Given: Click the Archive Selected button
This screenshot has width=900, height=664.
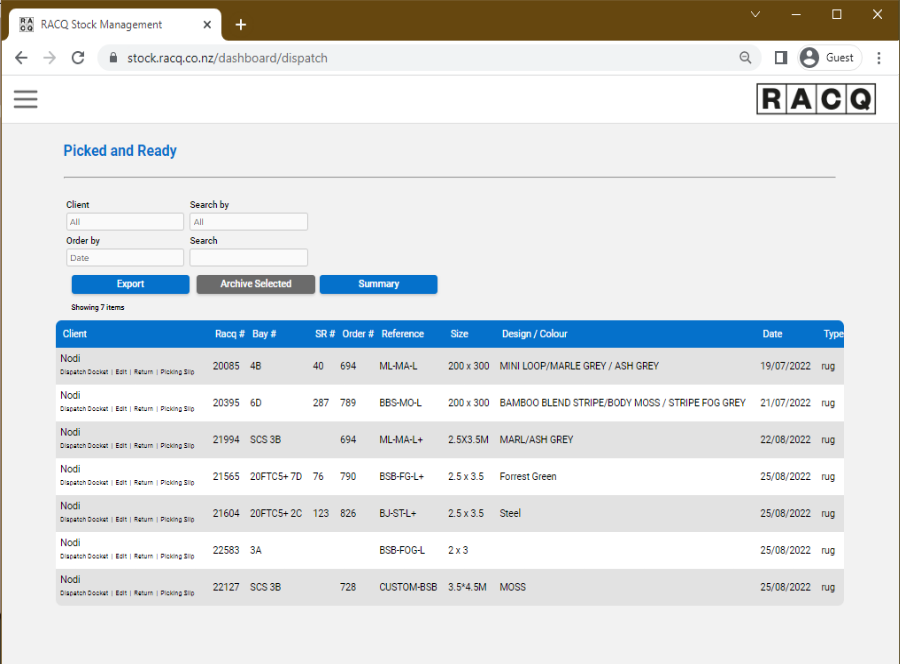Looking at the screenshot, I should point(255,284).
